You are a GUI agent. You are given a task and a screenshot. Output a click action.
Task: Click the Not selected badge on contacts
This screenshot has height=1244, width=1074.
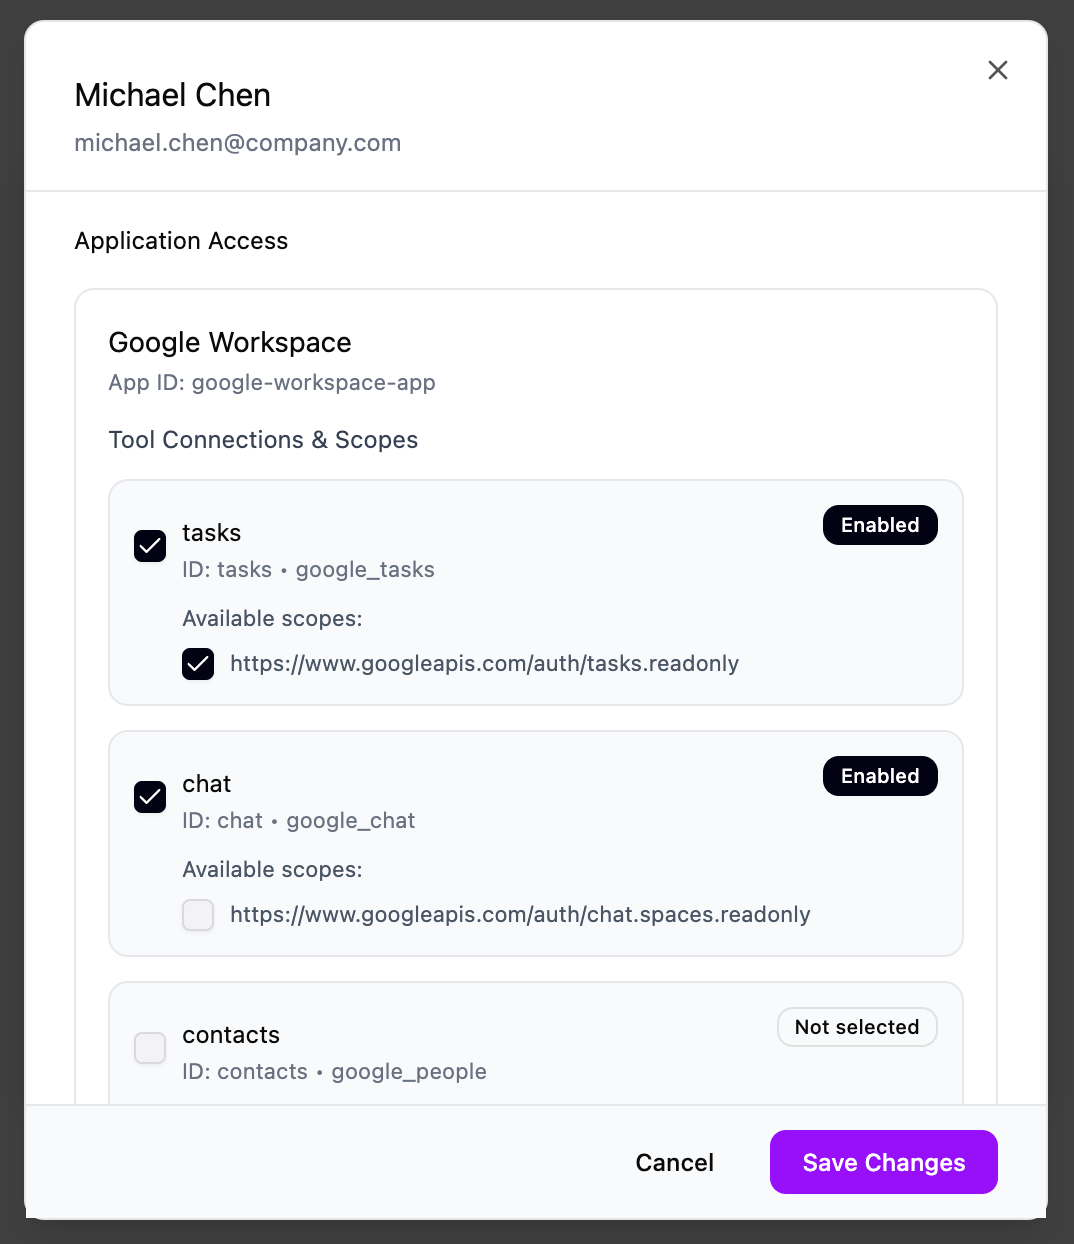coord(857,1027)
